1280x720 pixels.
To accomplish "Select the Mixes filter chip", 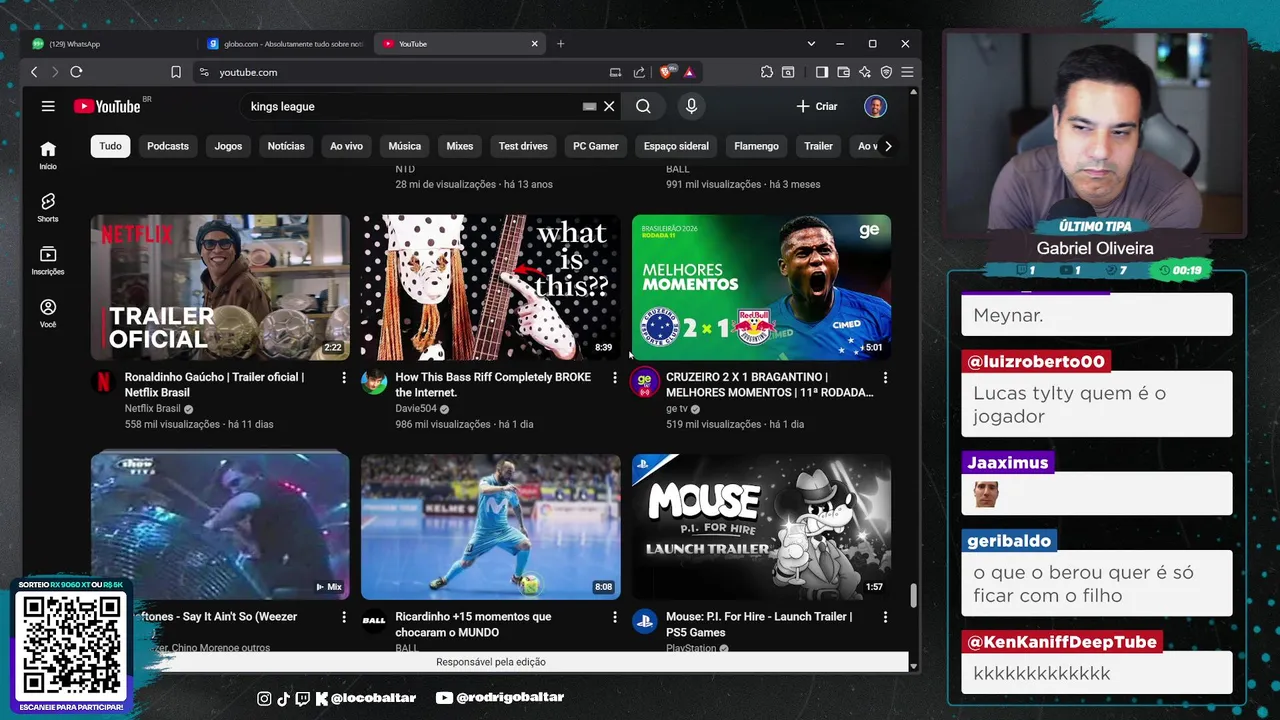I will click(460, 146).
